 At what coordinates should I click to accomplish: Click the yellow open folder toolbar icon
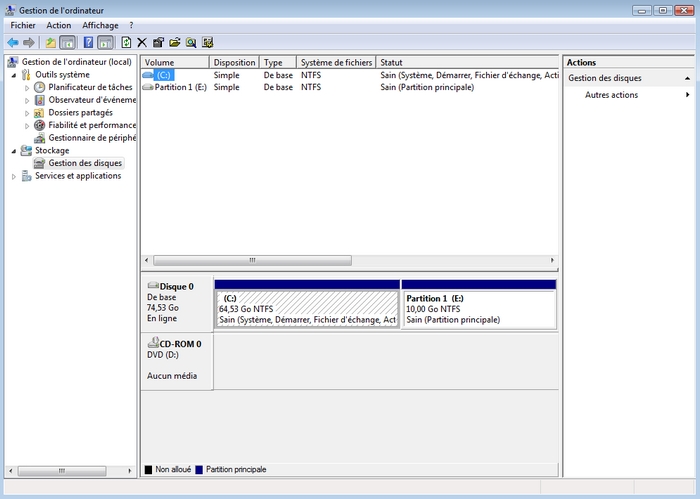[174, 42]
